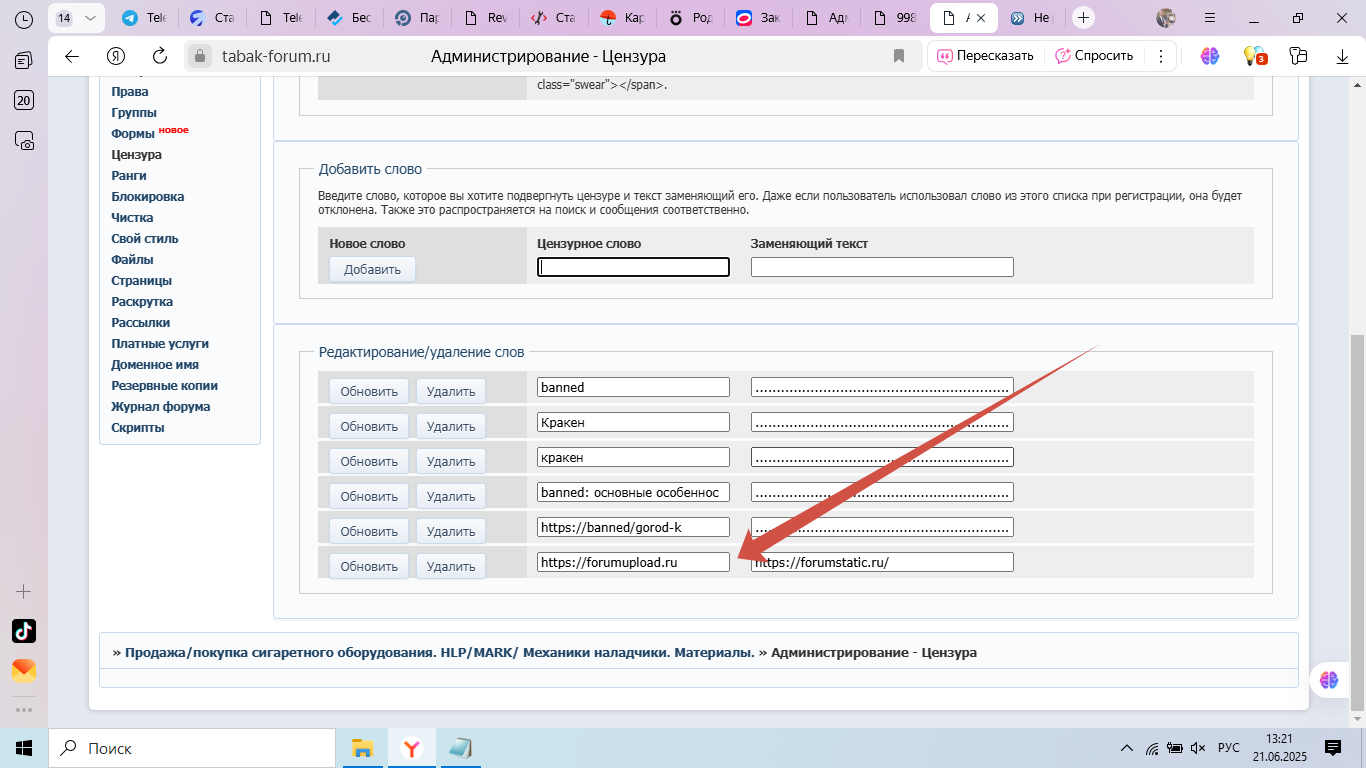Image resolution: width=1366 pixels, height=768 pixels.
Task: Open browser main menu hamburger icon
Action: (x=1210, y=18)
